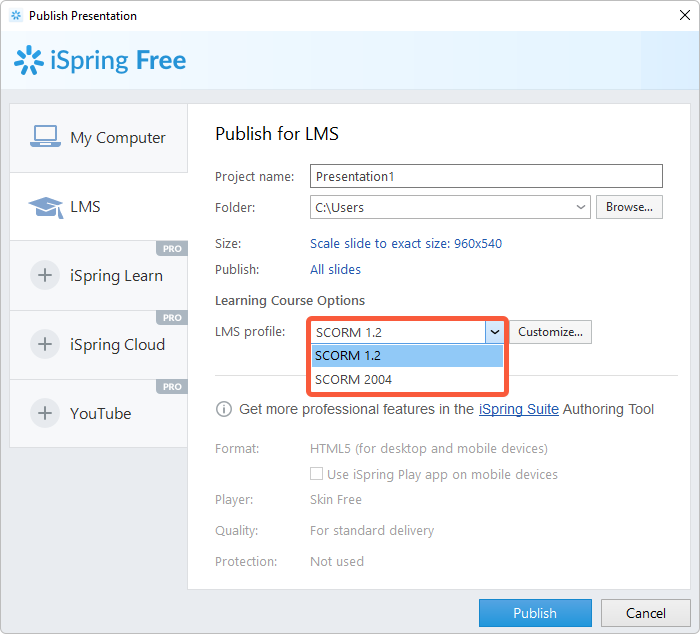
Task: Click the Protection: label
Action: (x=246, y=561)
